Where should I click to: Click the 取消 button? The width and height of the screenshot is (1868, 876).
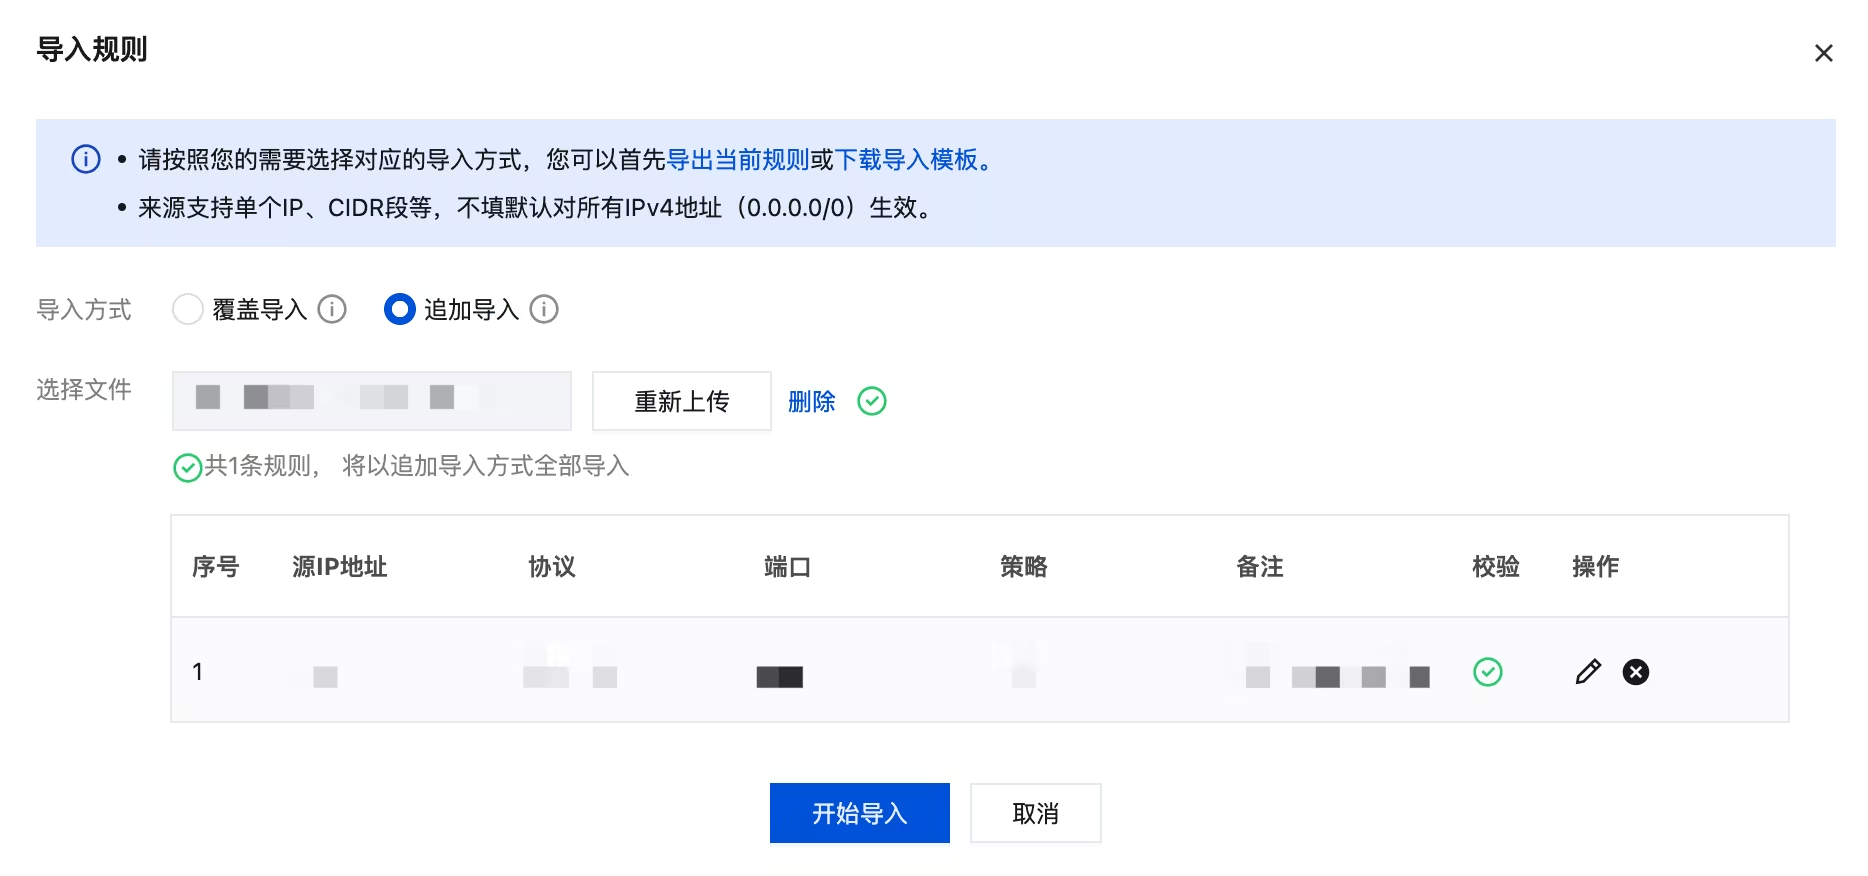(x=1036, y=813)
